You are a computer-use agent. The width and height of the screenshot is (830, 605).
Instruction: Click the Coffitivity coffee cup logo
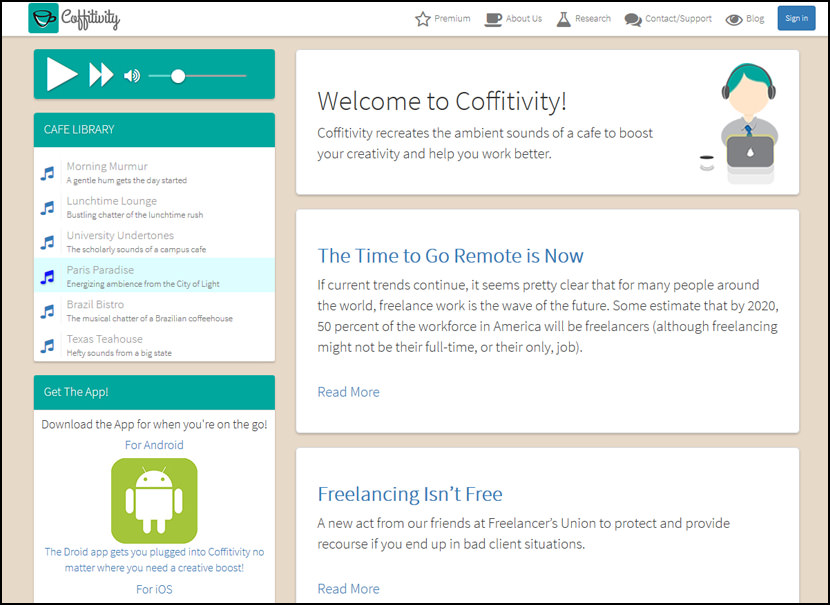pos(43,18)
